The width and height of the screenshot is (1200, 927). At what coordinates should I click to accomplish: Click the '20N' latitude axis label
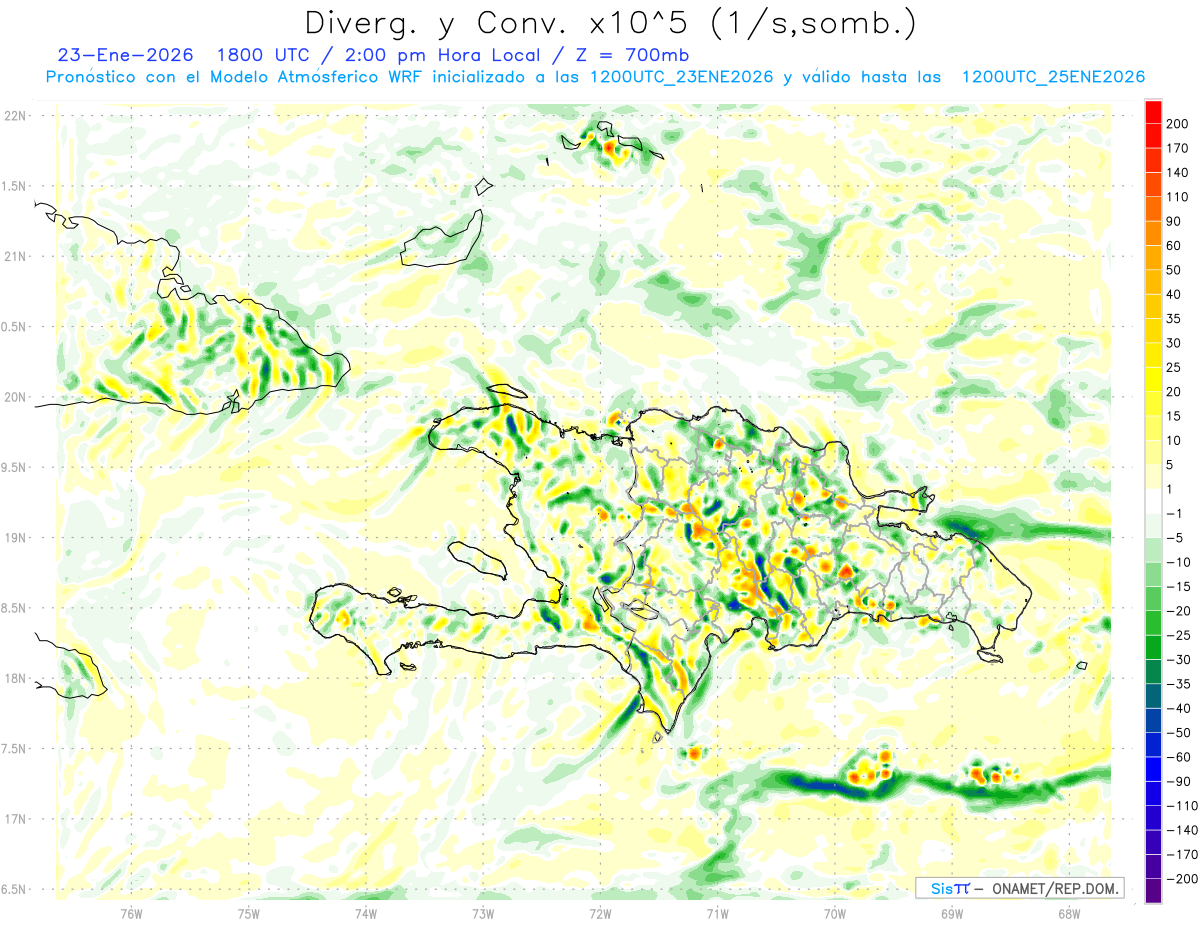[x=14, y=398]
